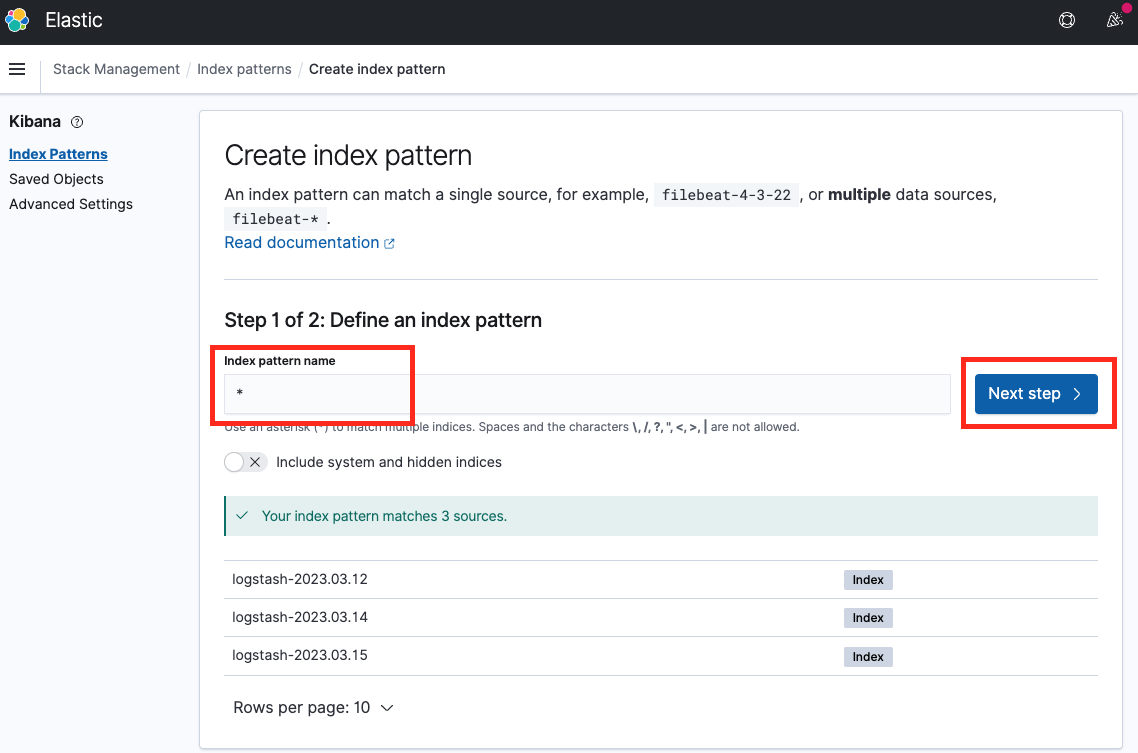
Task: Click the Kibana help question icon
Action: pos(77,122)
